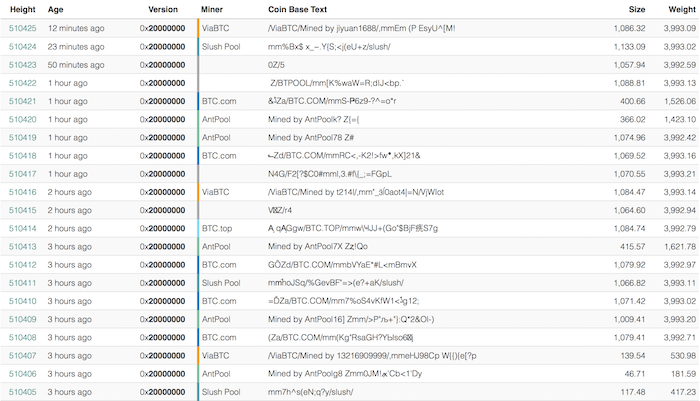Open block 510422 link
The width and height of the screenshot is (700, 401).
(22, 83)
